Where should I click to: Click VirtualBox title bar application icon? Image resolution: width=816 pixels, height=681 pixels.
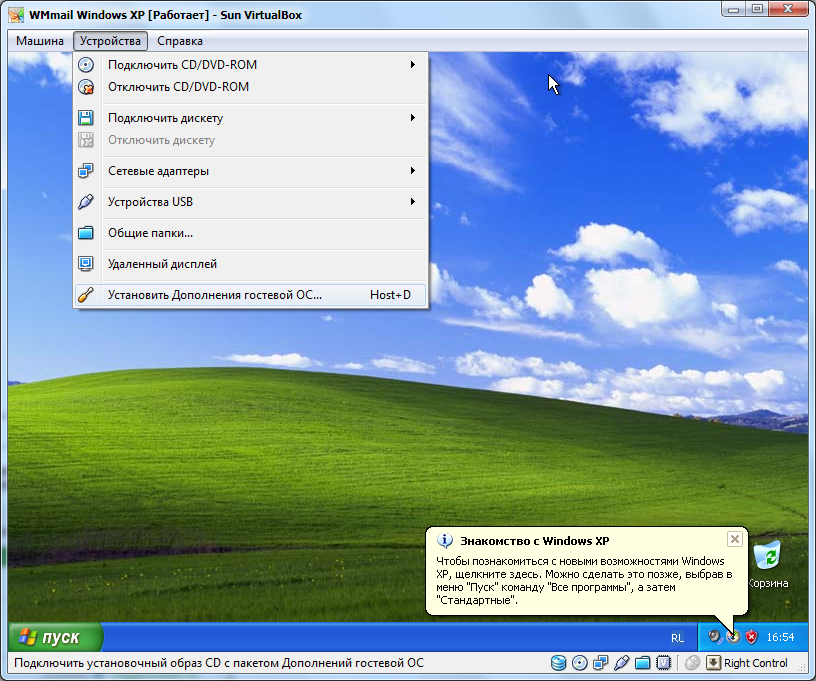(16, 15)
